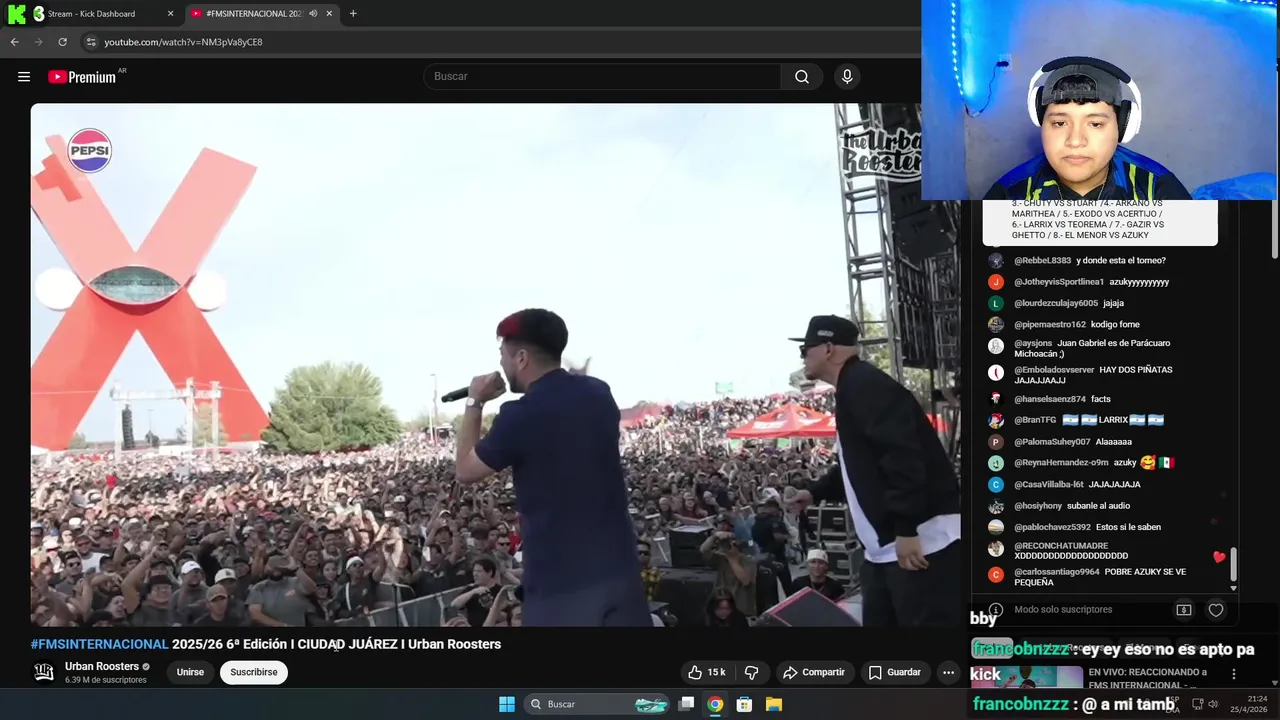
Task: Like the video with 15 k likes
Action: tap(707, 672)
